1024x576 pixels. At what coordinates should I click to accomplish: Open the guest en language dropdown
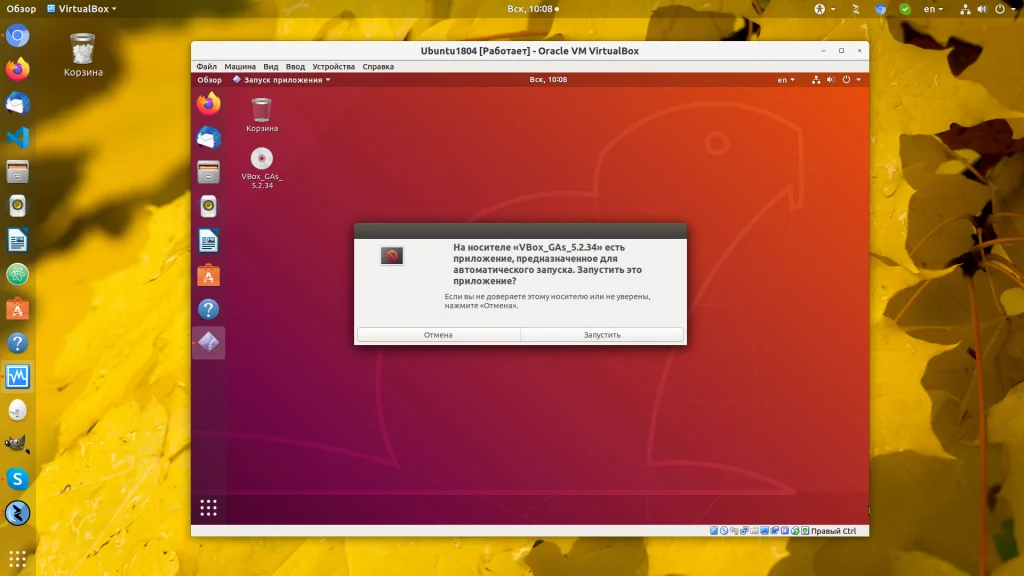pos(787,80)
